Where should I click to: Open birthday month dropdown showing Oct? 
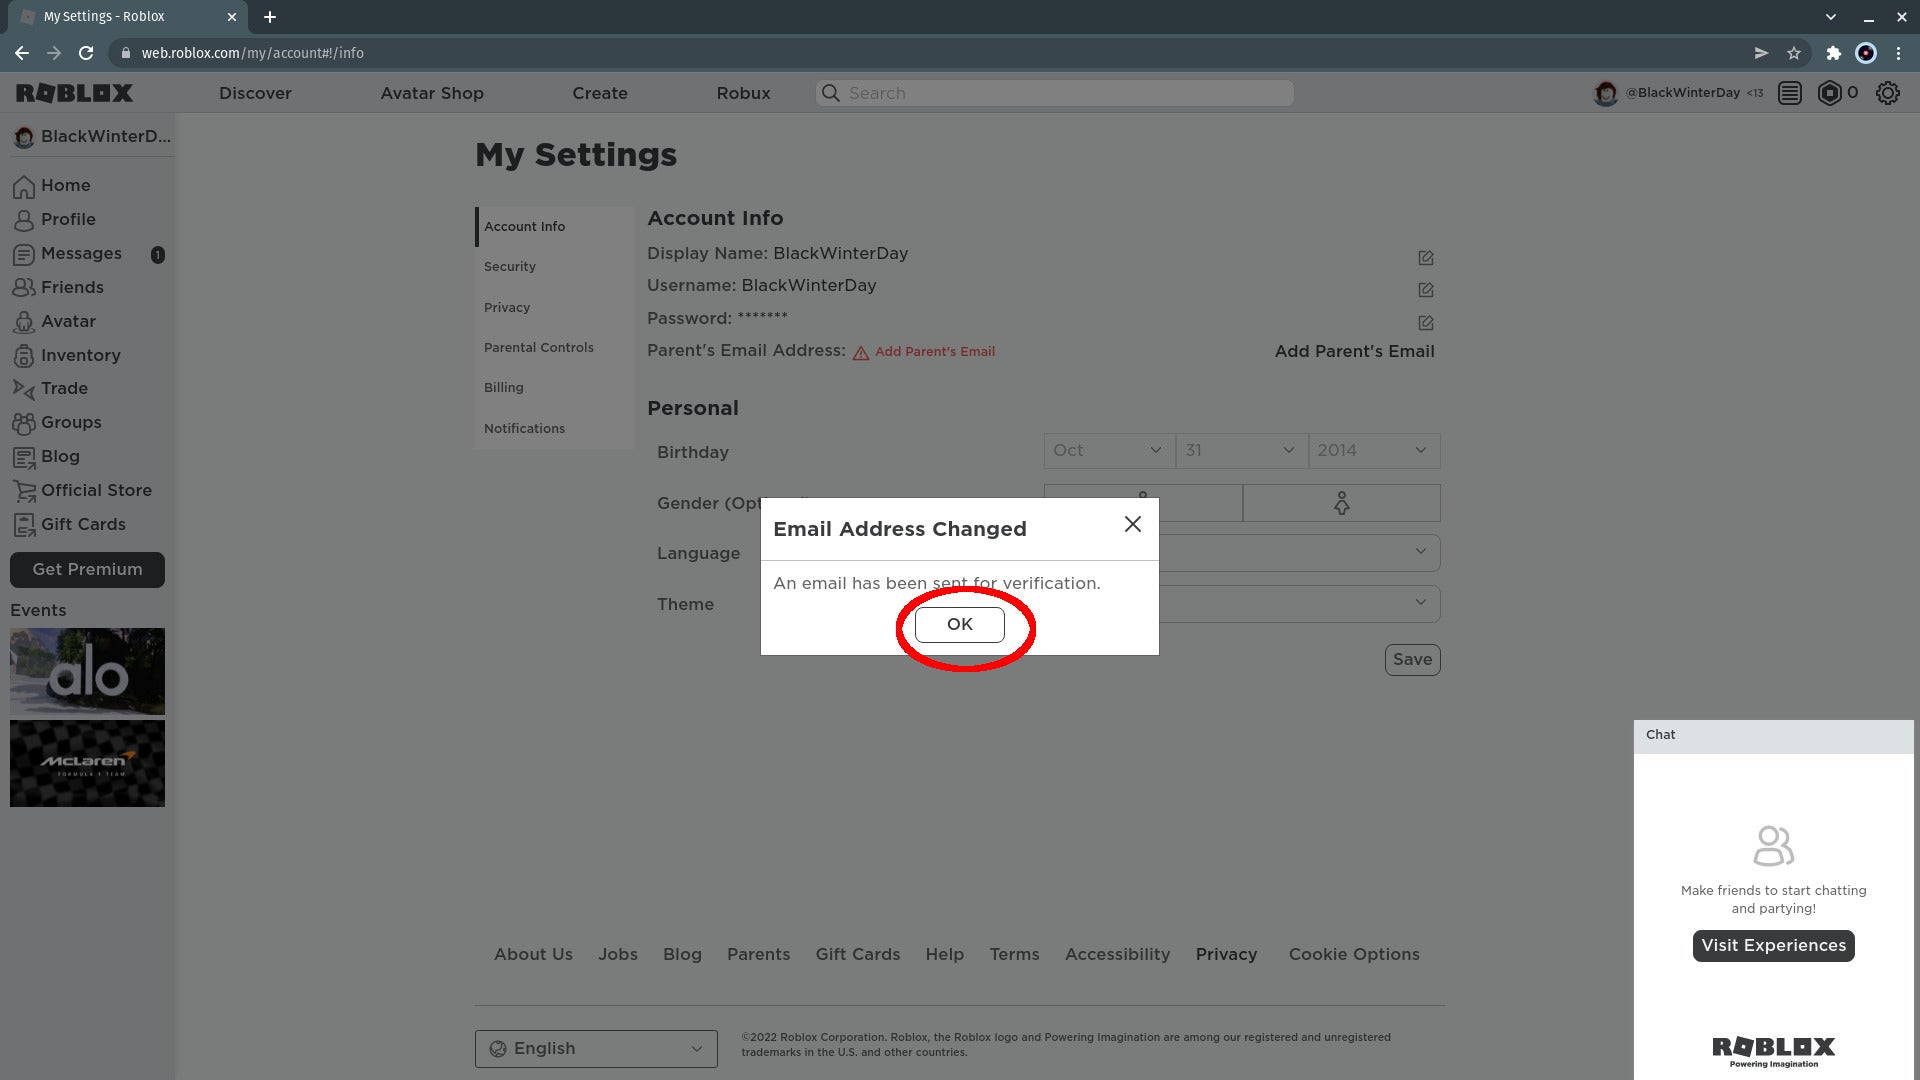[x=1109, y=451]
